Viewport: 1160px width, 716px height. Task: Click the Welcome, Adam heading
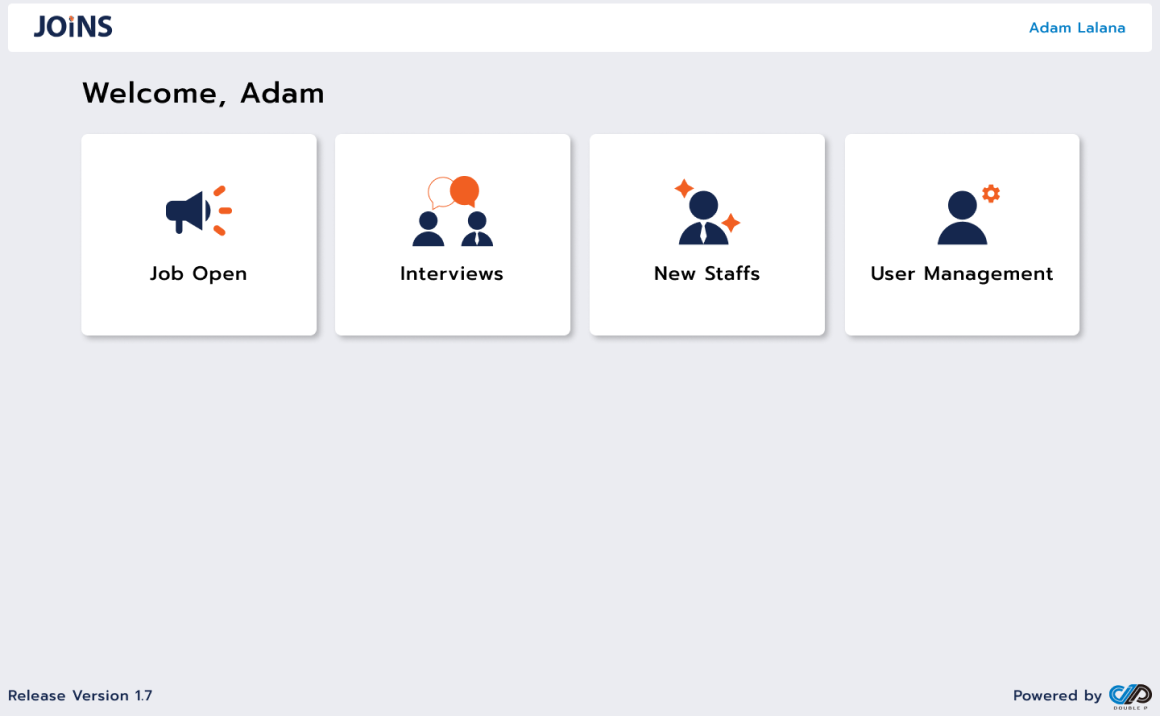coord(203,94)
